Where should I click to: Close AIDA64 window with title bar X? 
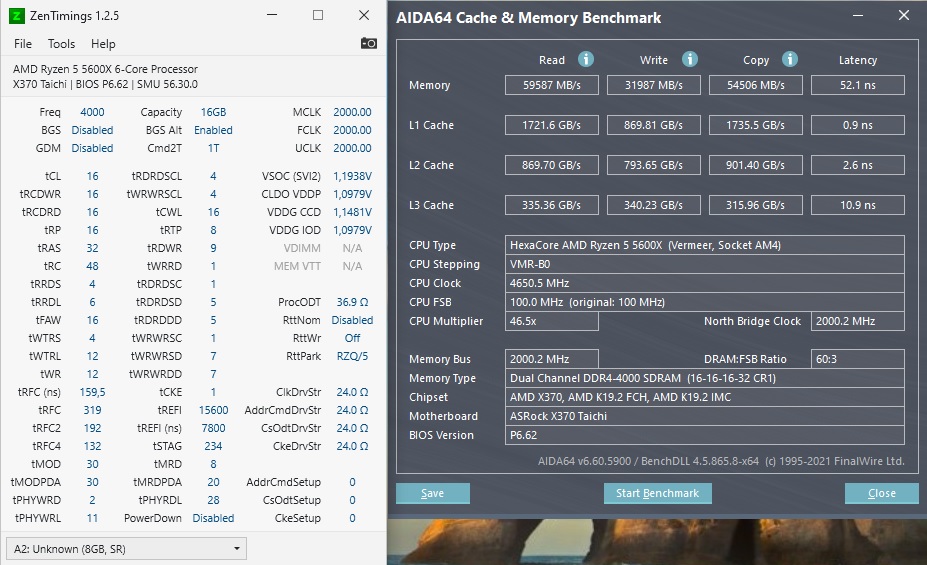tap(904, 16)
